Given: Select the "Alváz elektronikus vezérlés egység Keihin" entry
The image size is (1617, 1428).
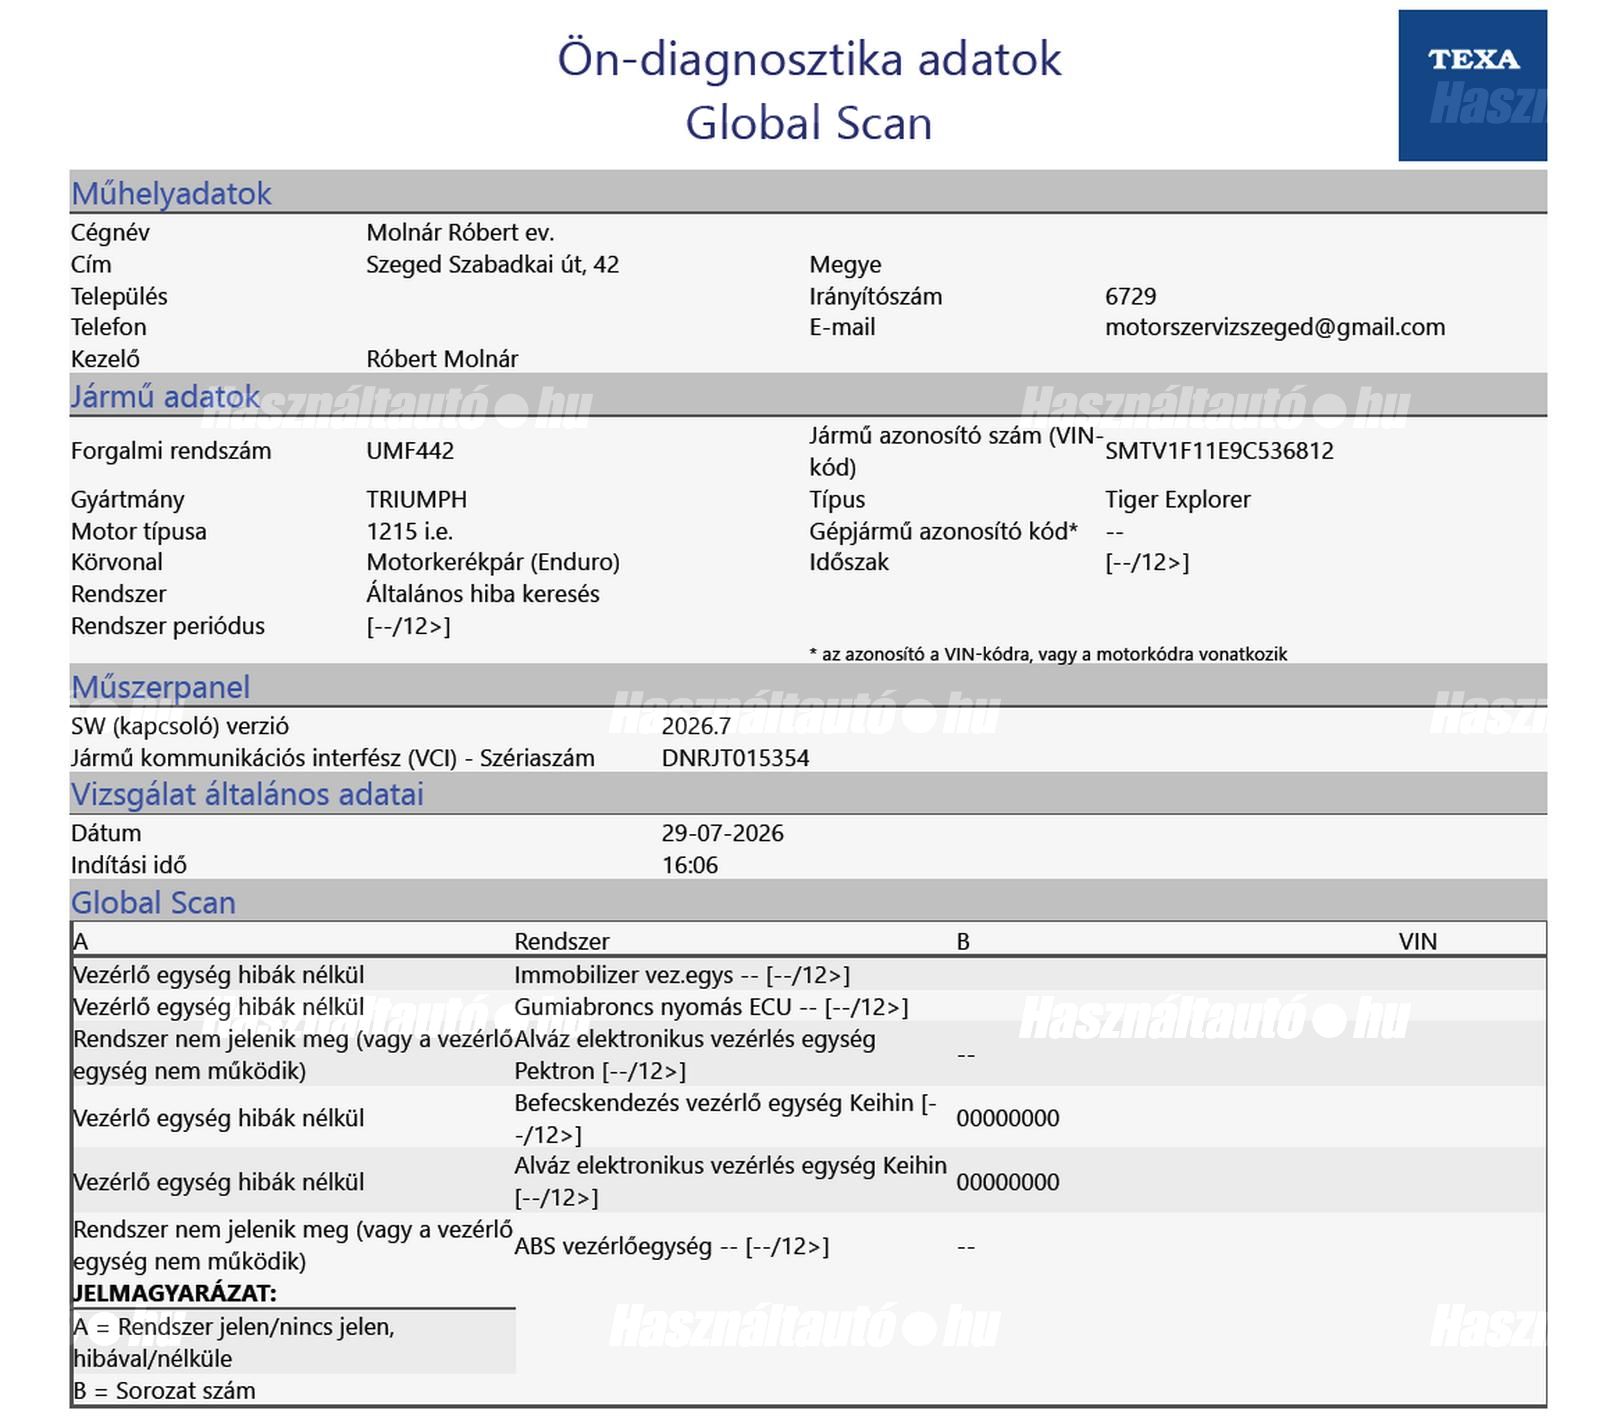Looking at the screenshot, I should coord(730,1182).
